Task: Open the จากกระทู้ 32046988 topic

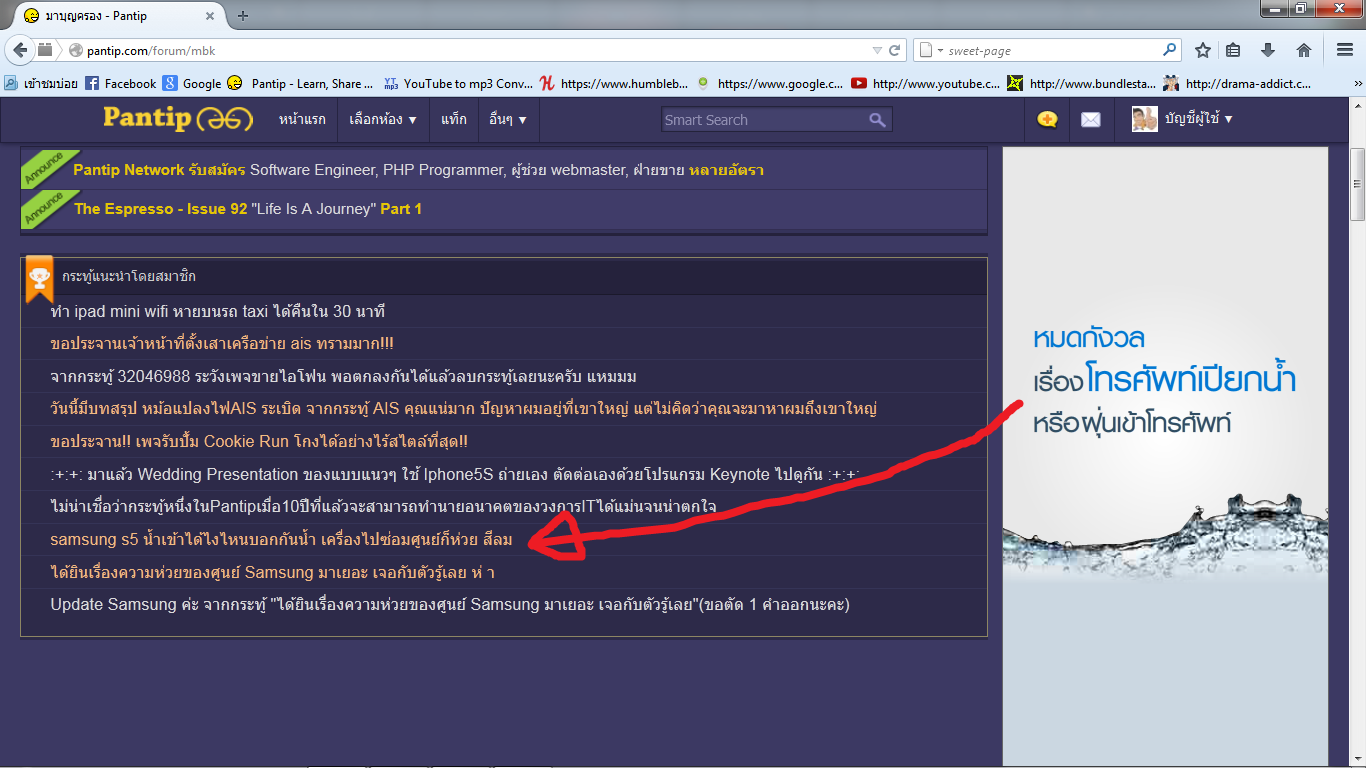Action: [343, 377]
